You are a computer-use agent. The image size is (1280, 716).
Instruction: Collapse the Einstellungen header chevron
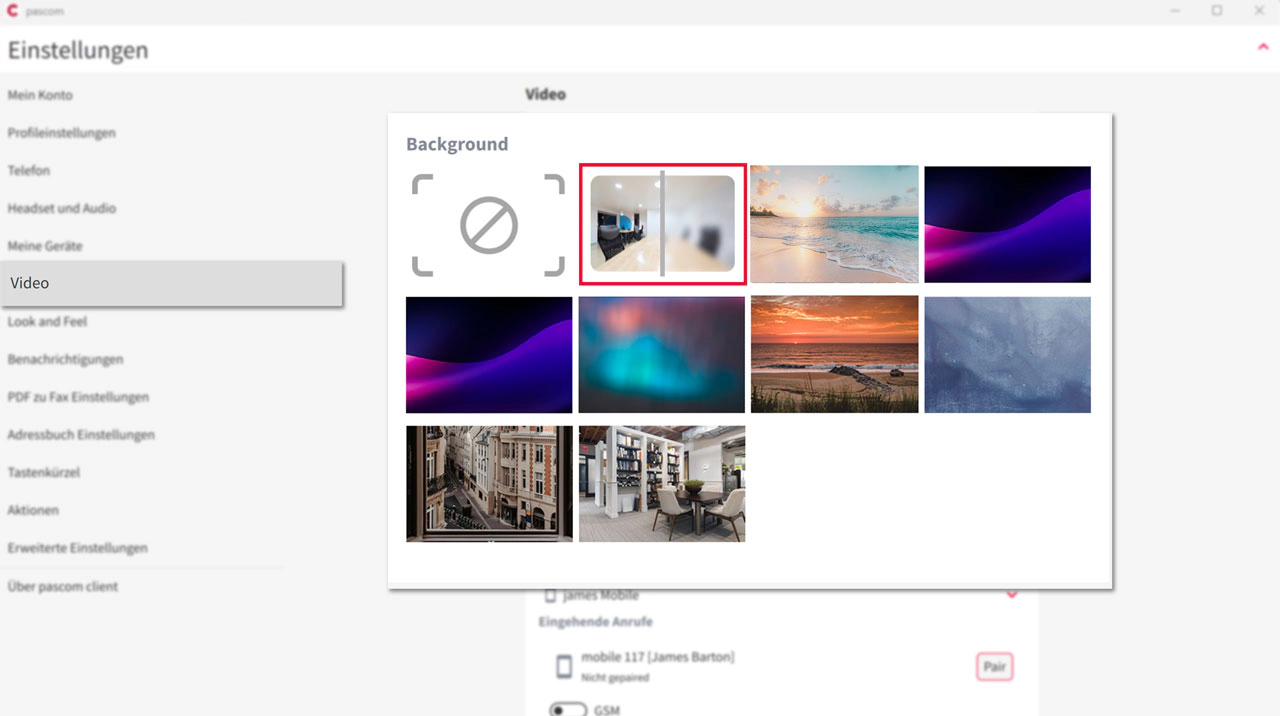click(x=1262, y=48)
